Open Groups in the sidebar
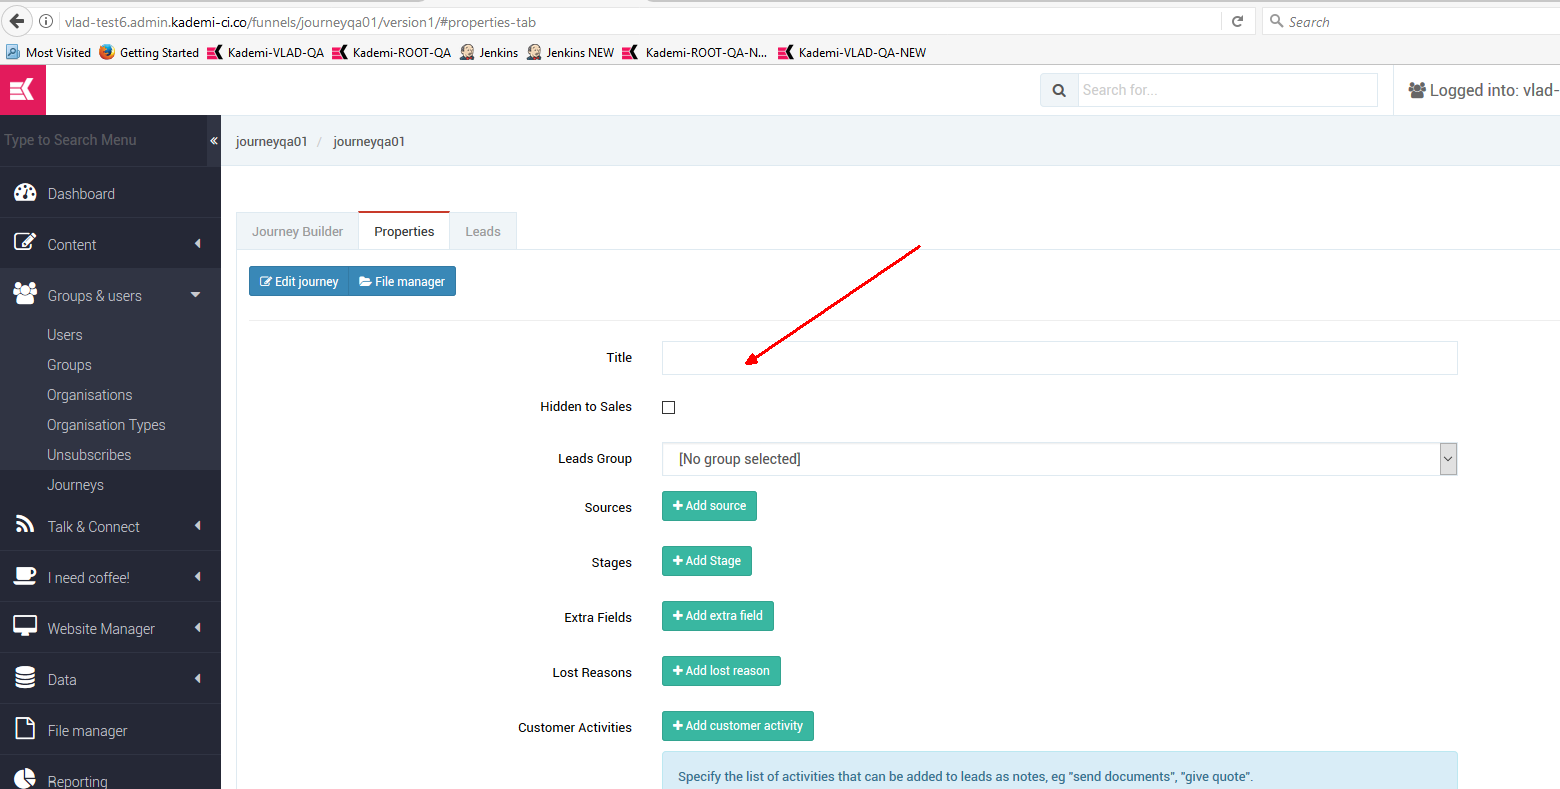Screen dimensions: 1560x789 pos(69,365)
